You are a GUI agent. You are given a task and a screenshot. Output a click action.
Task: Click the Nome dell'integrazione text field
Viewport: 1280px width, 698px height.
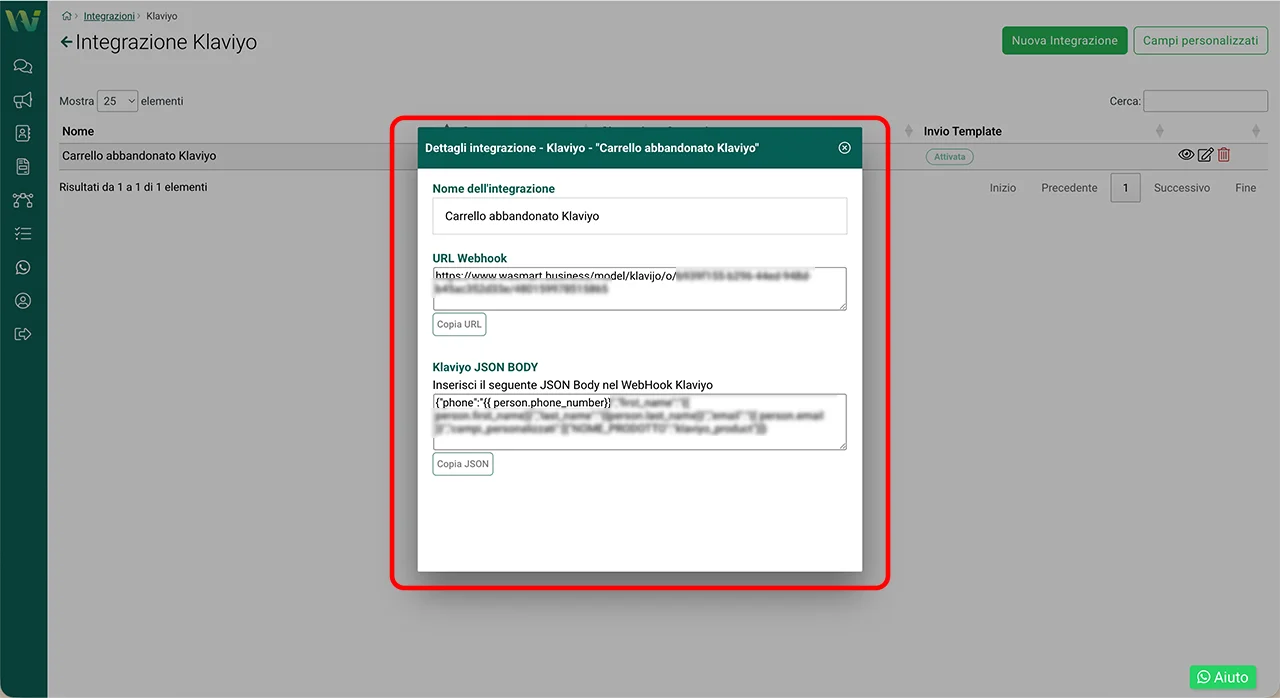click(640, 216)
